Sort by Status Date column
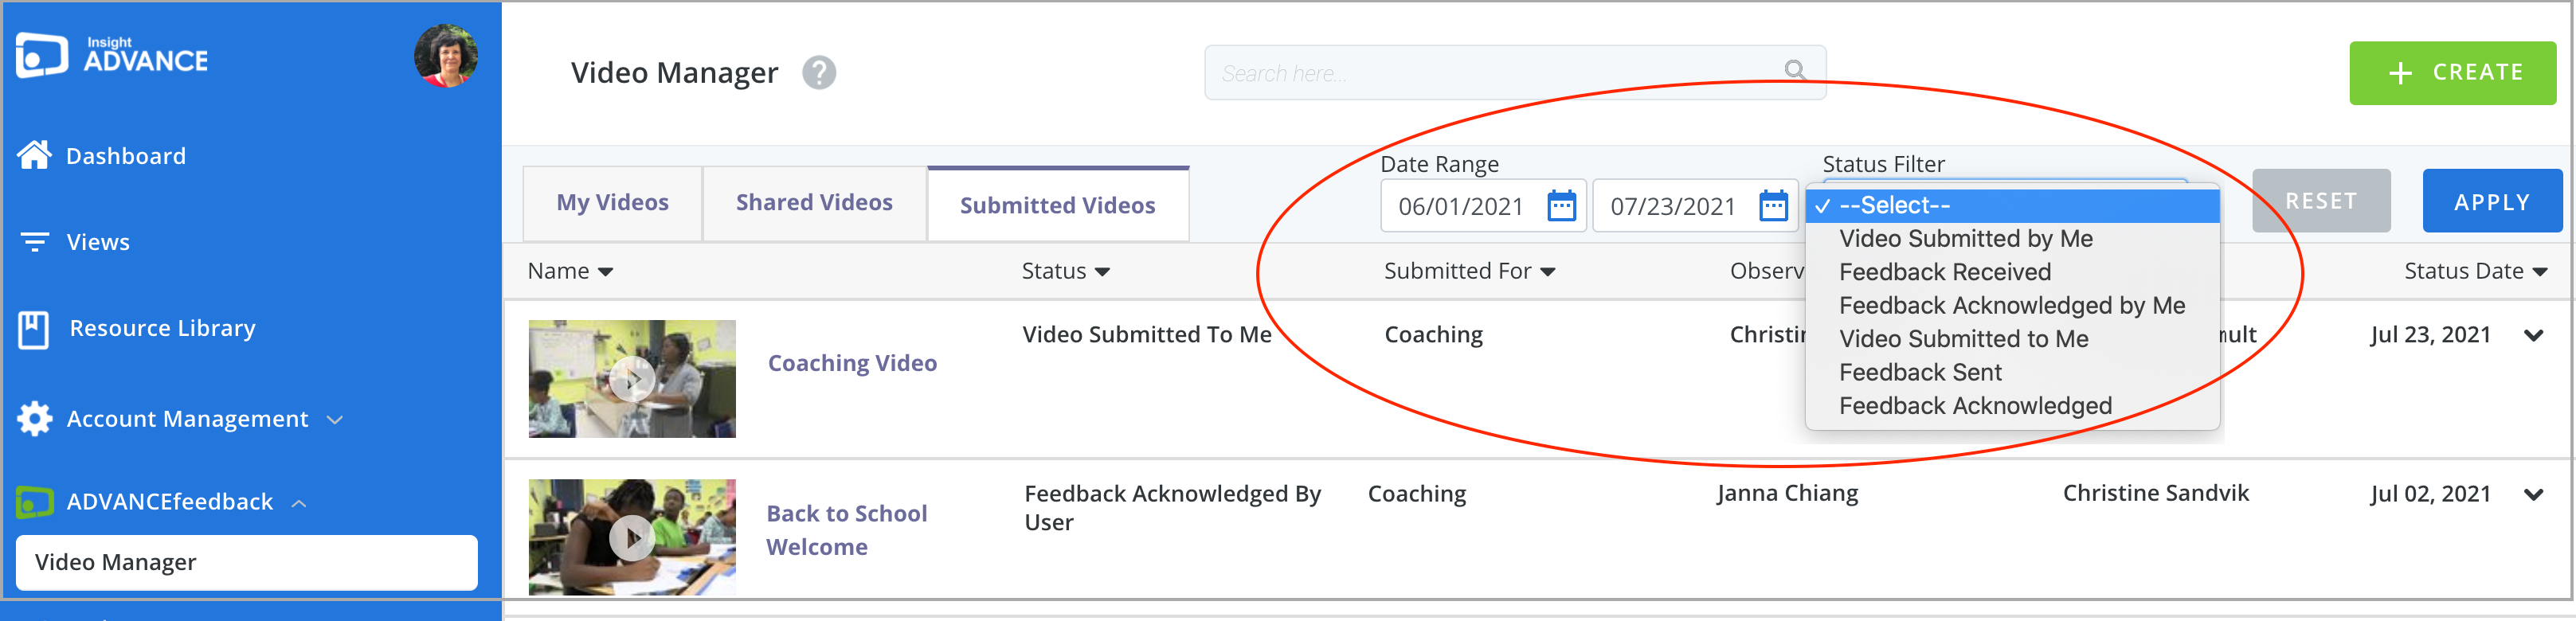 (2475, 271)
